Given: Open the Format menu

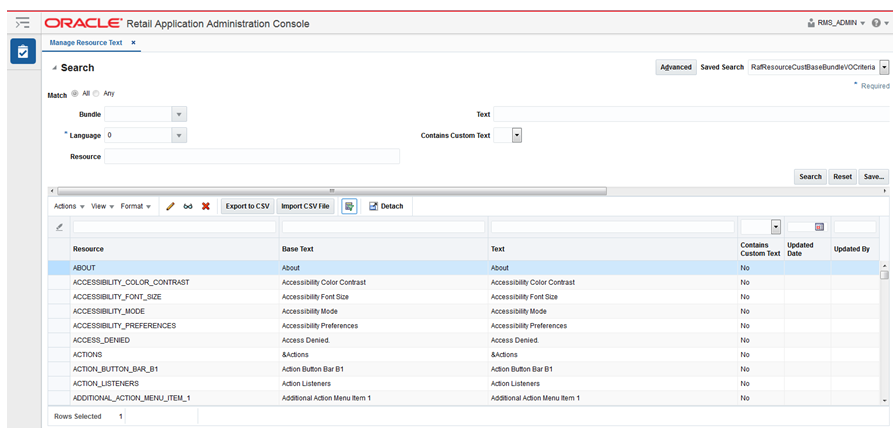Looking at the screenshot, I should click(135, 206).
